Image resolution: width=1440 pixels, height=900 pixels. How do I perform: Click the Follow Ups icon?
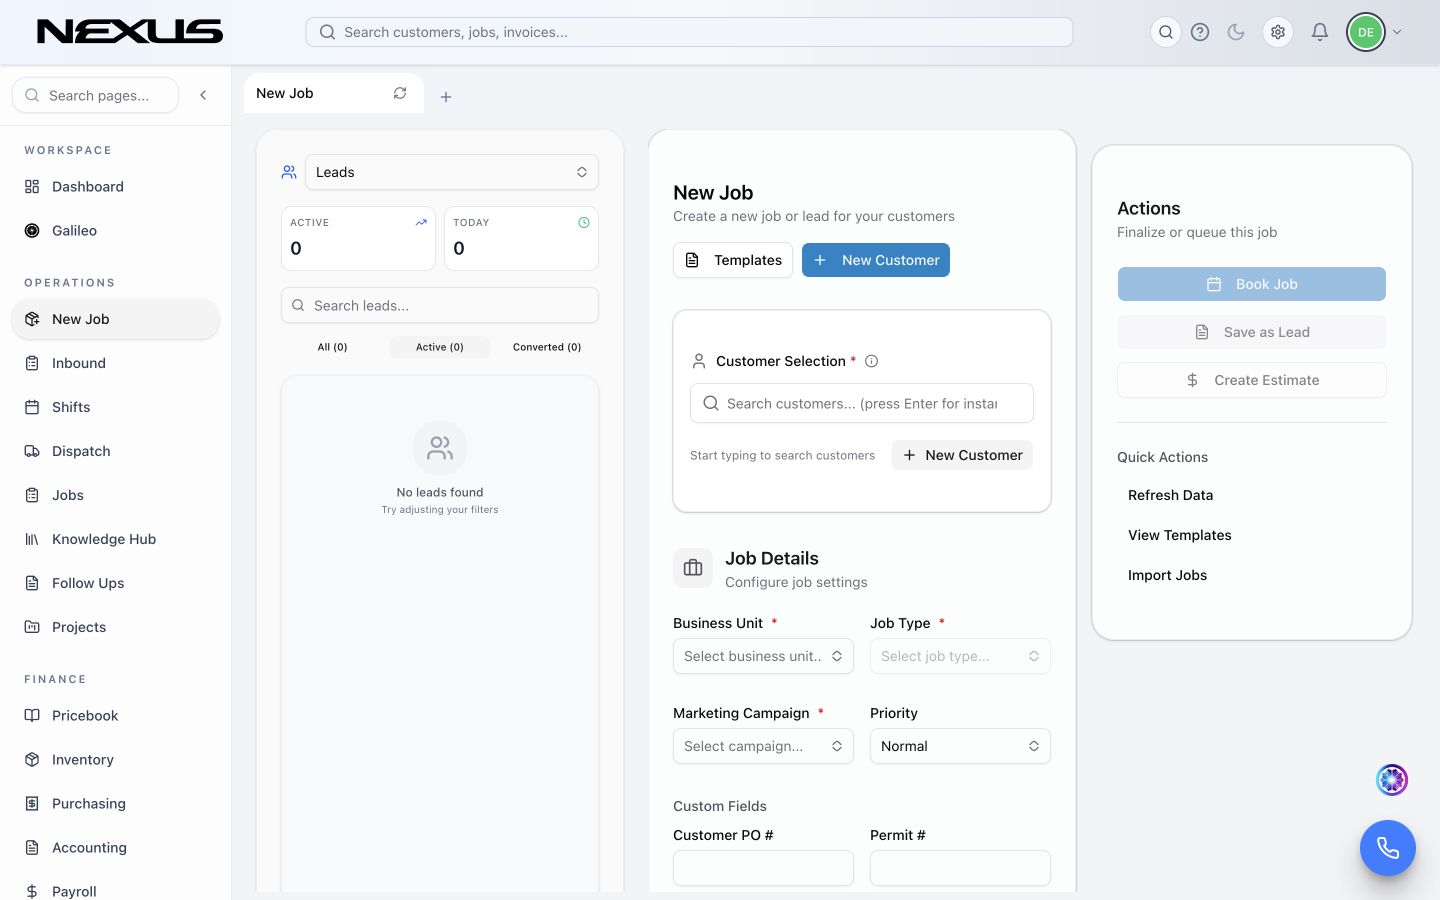[32, 583]
